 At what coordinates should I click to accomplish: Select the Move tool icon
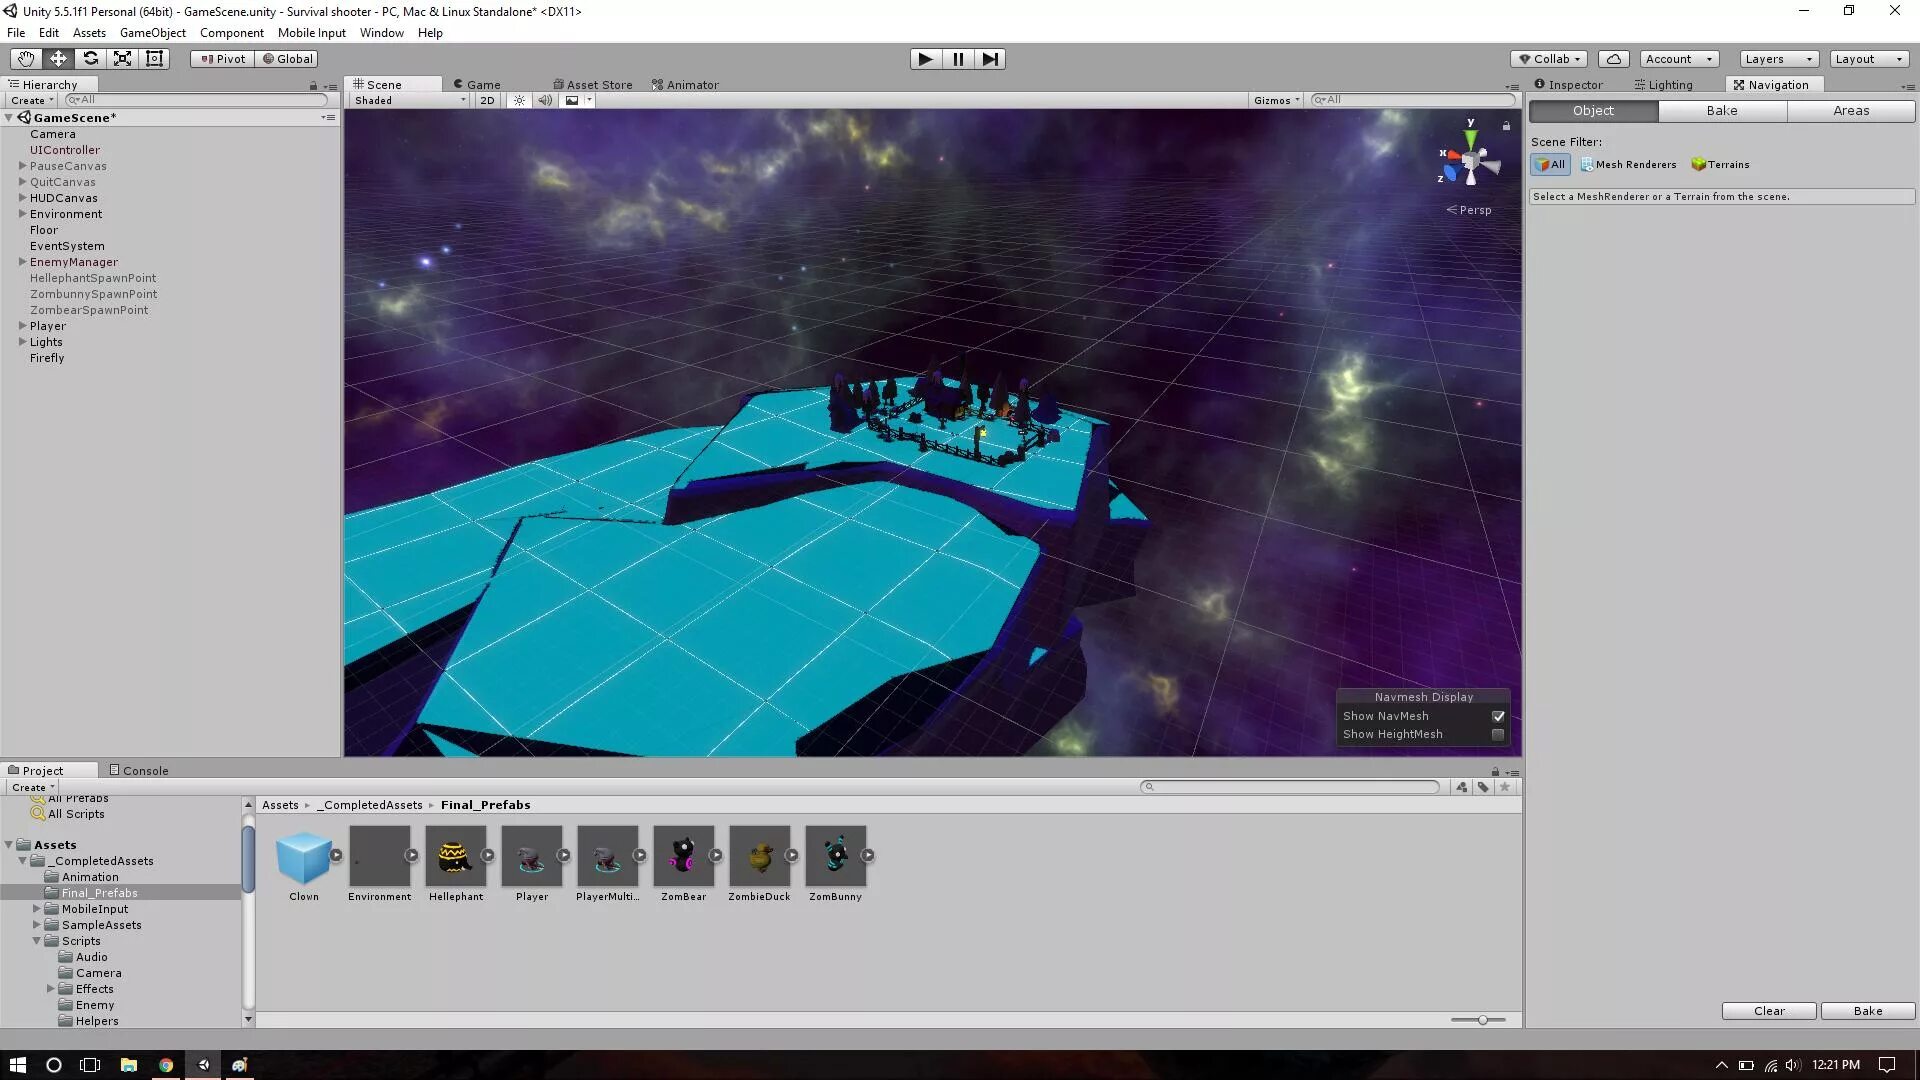click(x=58, y=57)
